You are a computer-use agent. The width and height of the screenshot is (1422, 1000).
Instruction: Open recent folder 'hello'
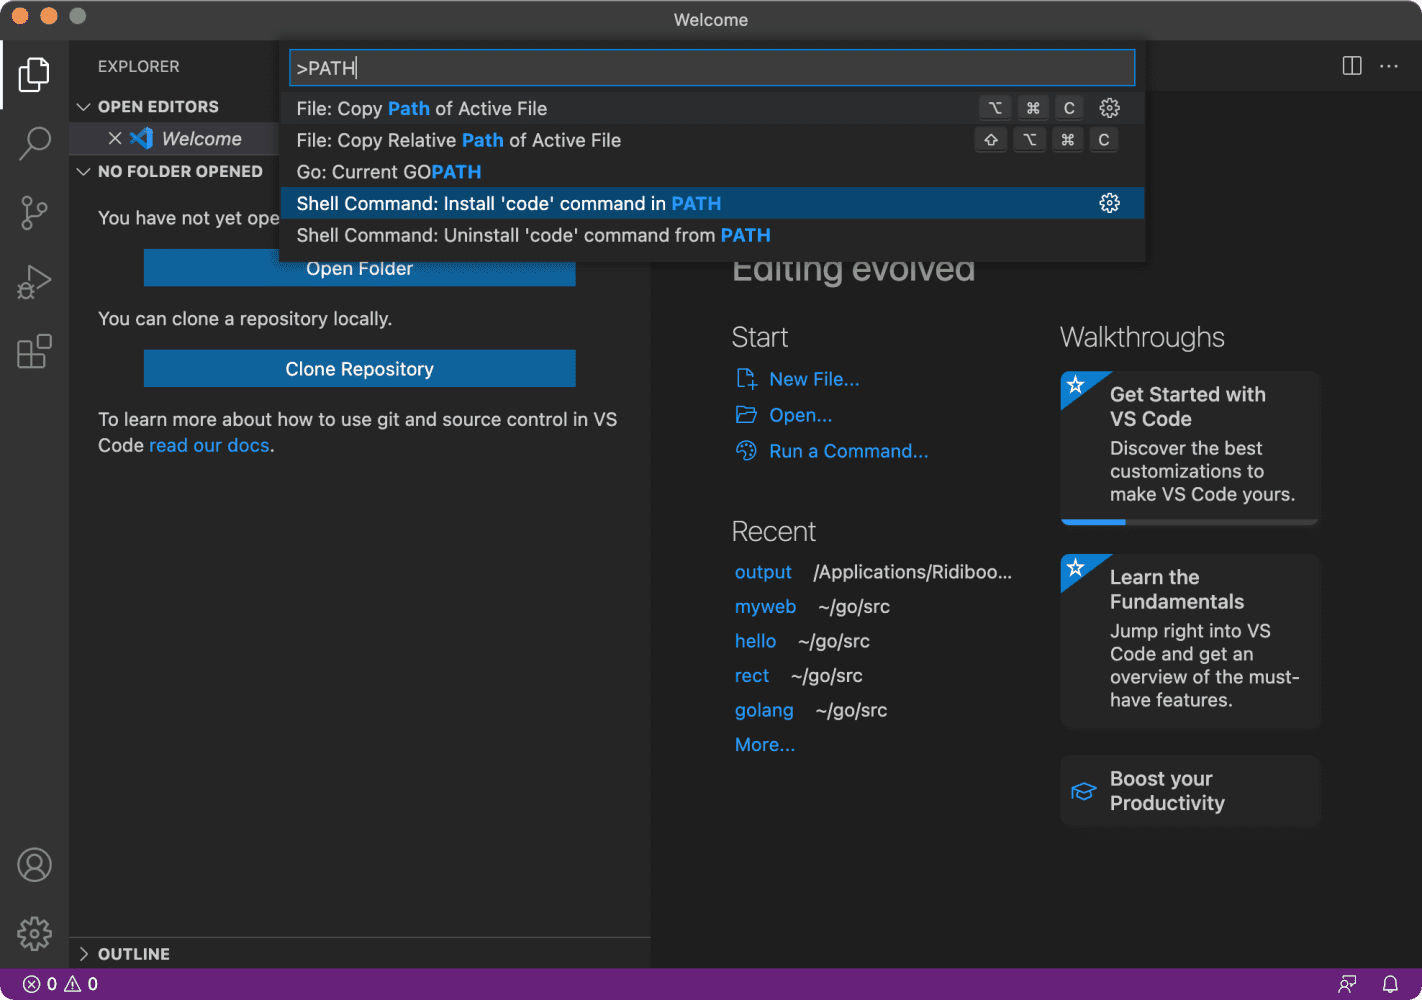coord(755,641)
